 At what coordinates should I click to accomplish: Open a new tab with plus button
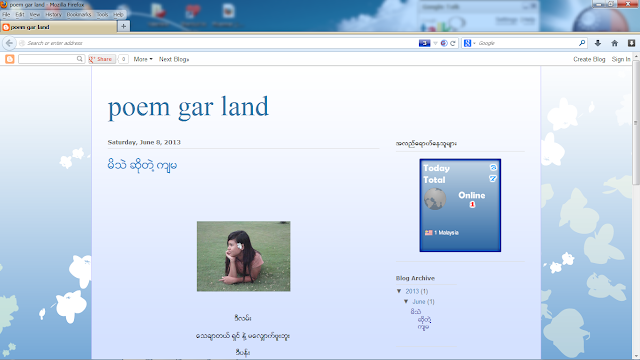(x=124, y=26)
